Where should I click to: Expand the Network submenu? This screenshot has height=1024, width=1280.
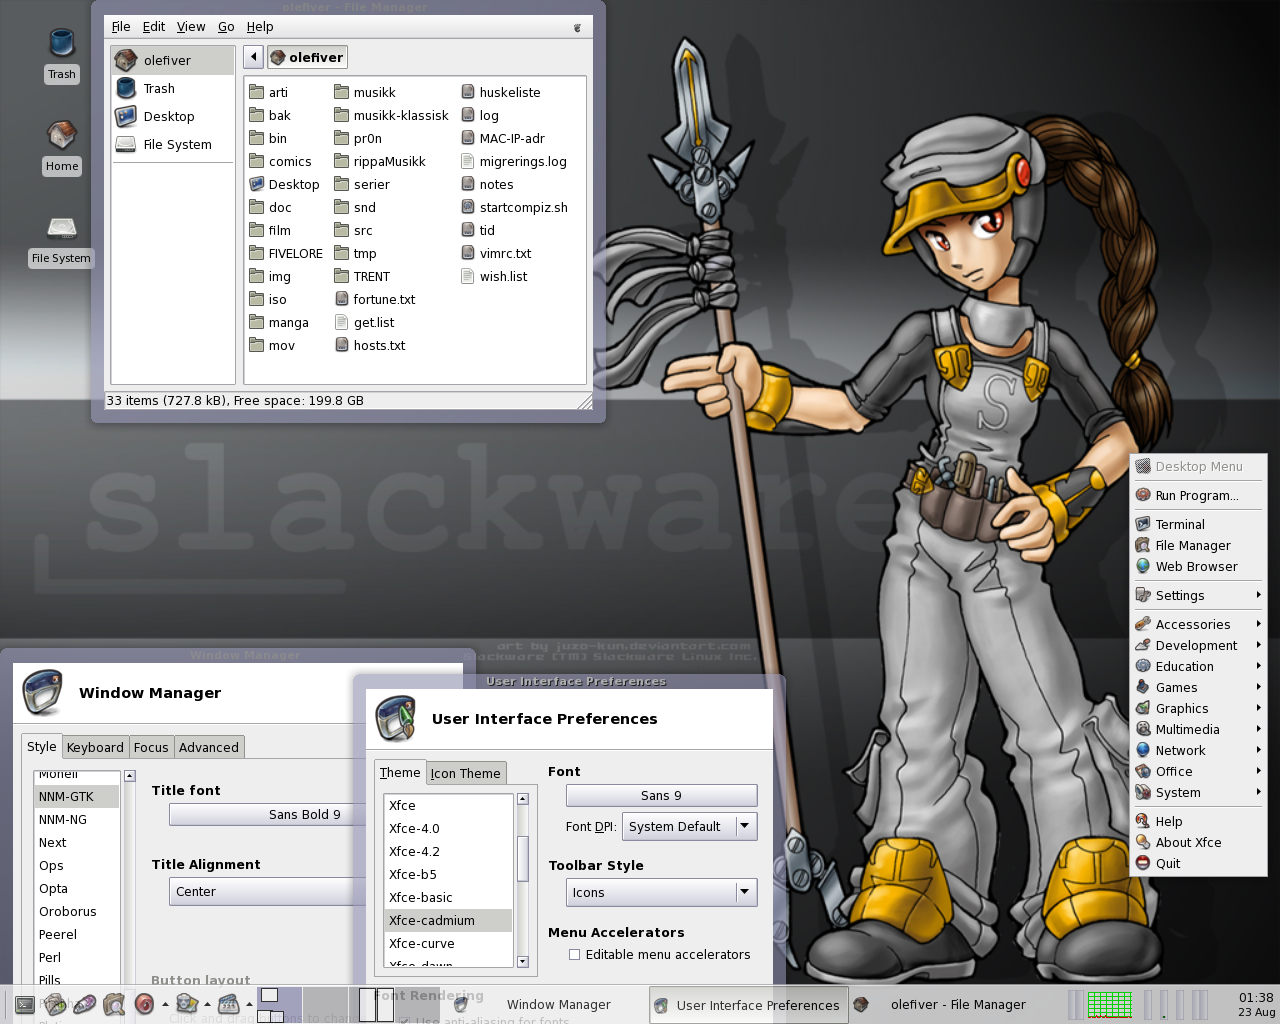point(1198,750)
